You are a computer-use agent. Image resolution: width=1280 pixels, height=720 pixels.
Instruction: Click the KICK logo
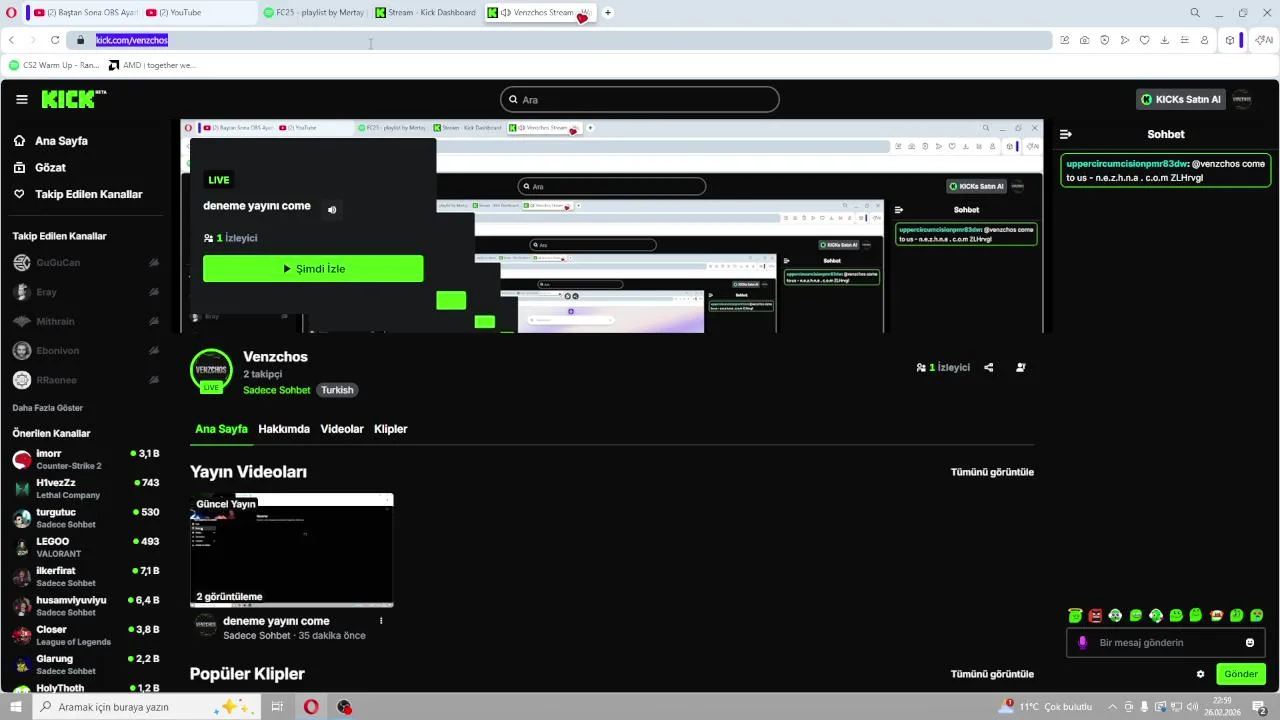73,99
